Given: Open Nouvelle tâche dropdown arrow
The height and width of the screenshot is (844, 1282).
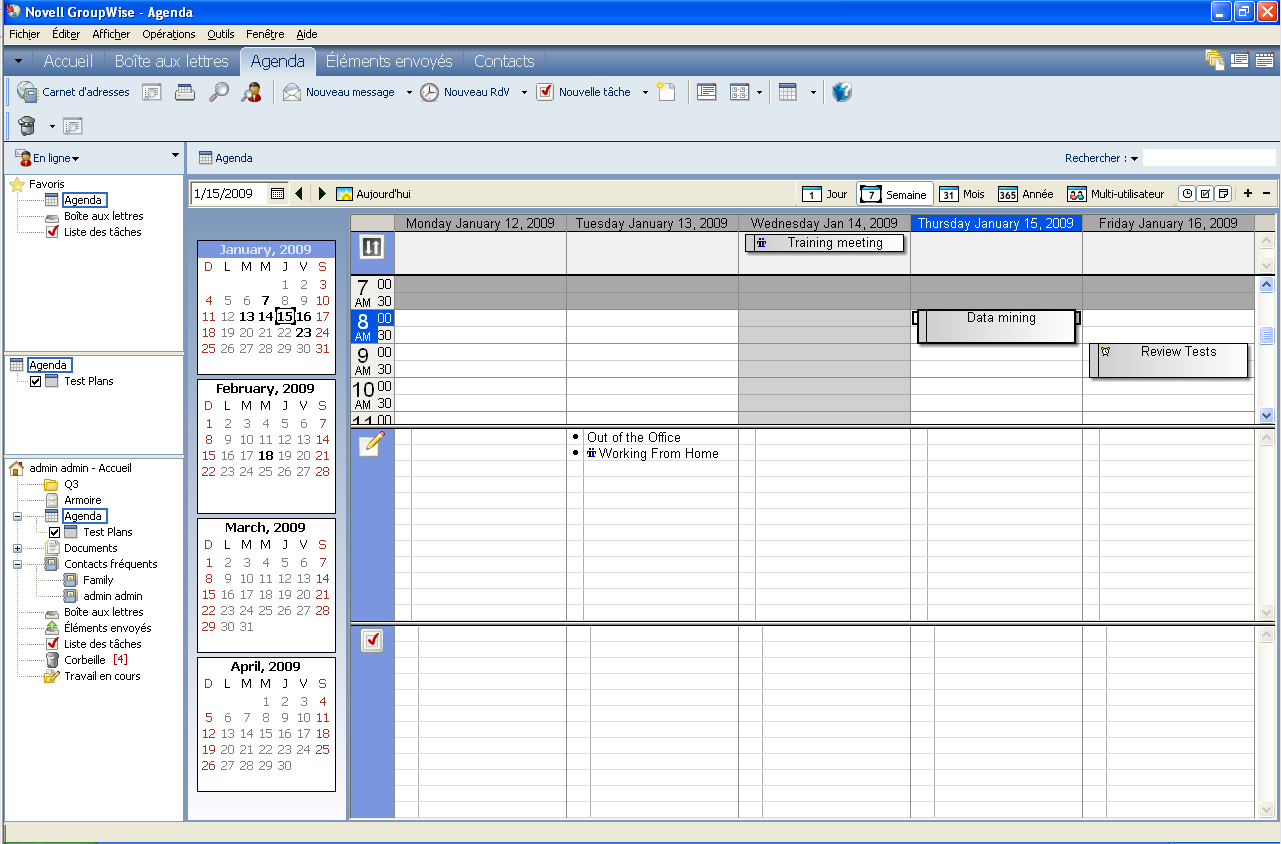Looking at the screenshot, I should pyautogui.click(x=645, y=93).
